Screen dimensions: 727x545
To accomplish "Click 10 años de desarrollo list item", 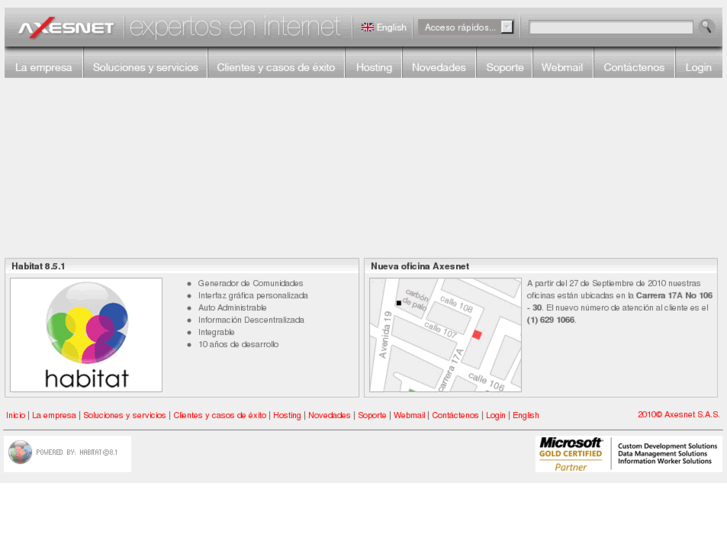I will pos(238,344).
